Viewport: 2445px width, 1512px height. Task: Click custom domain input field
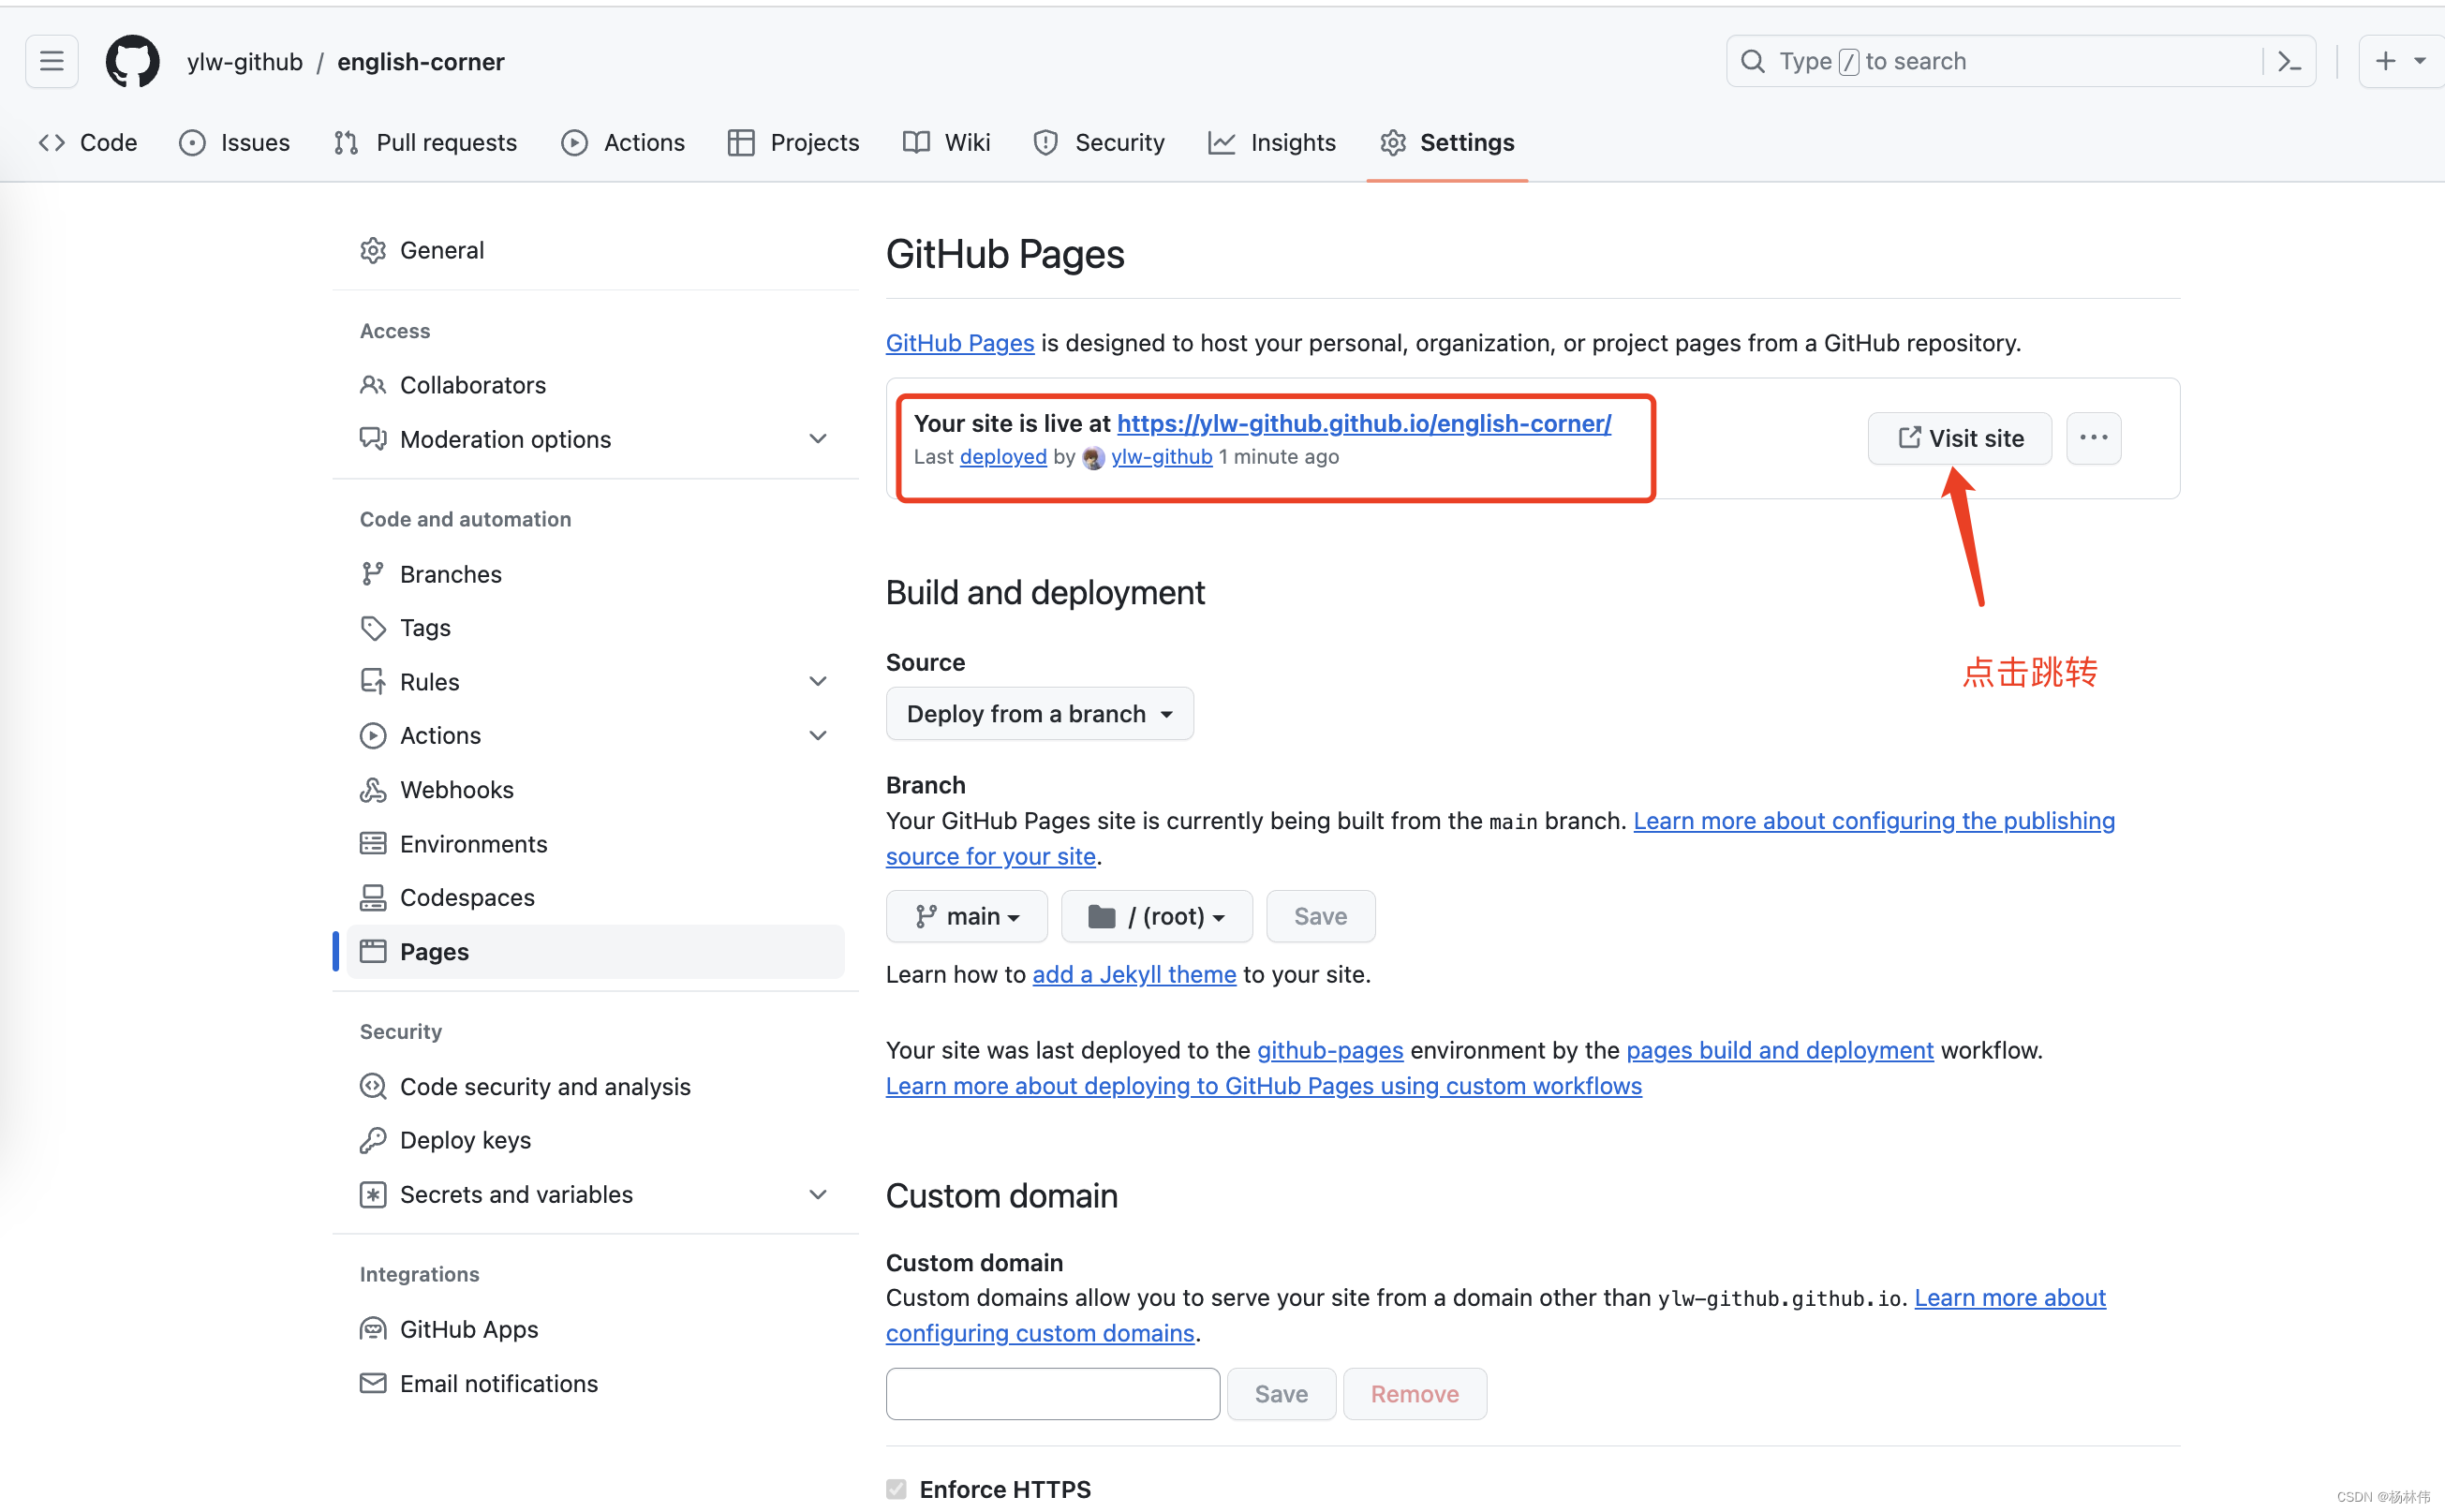(x=1053, y=1393)
